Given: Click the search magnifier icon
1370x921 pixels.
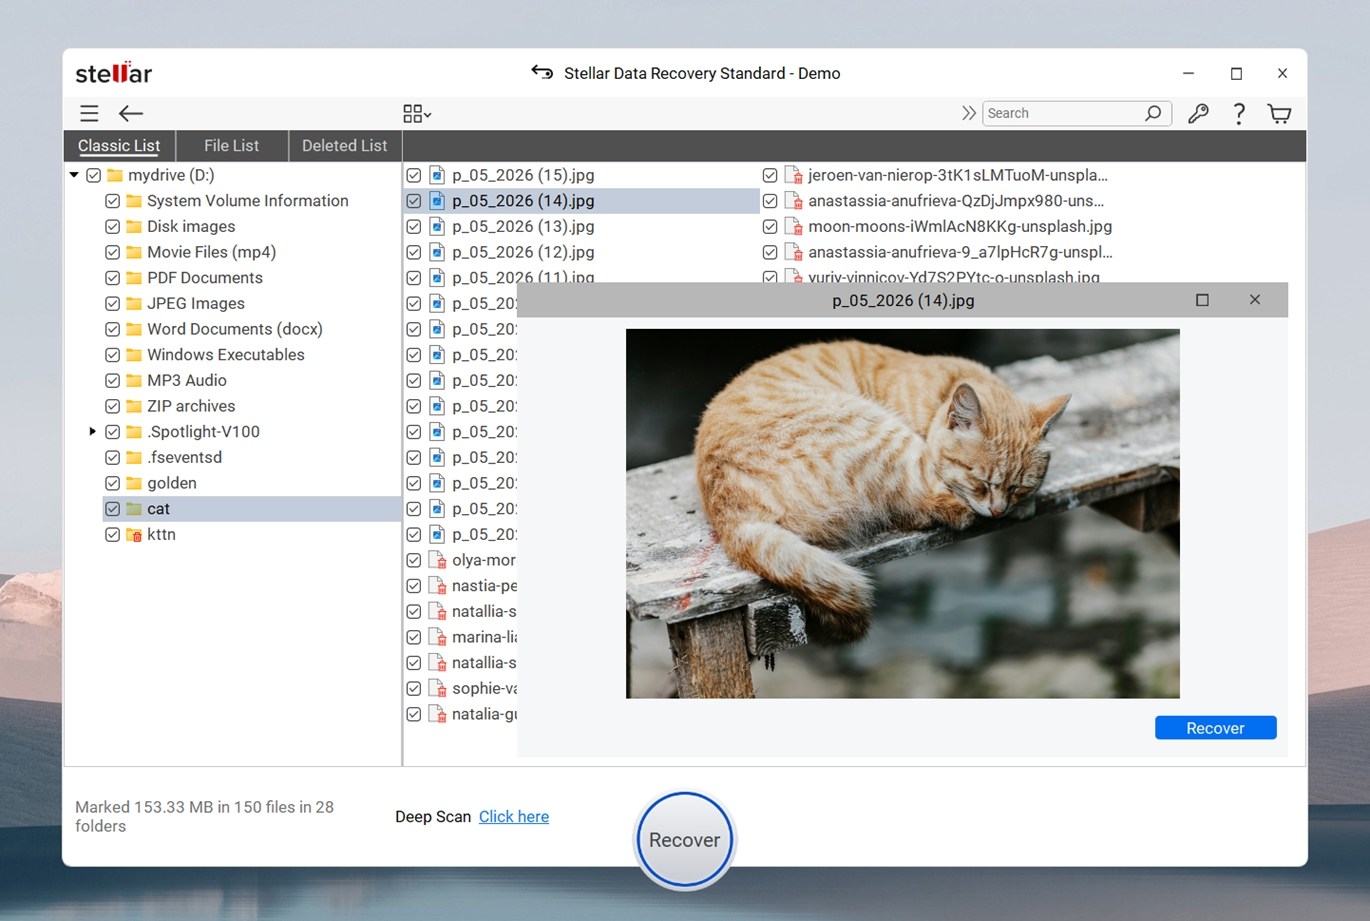Looking at the screenshot, I should [x=1154, y=113].
